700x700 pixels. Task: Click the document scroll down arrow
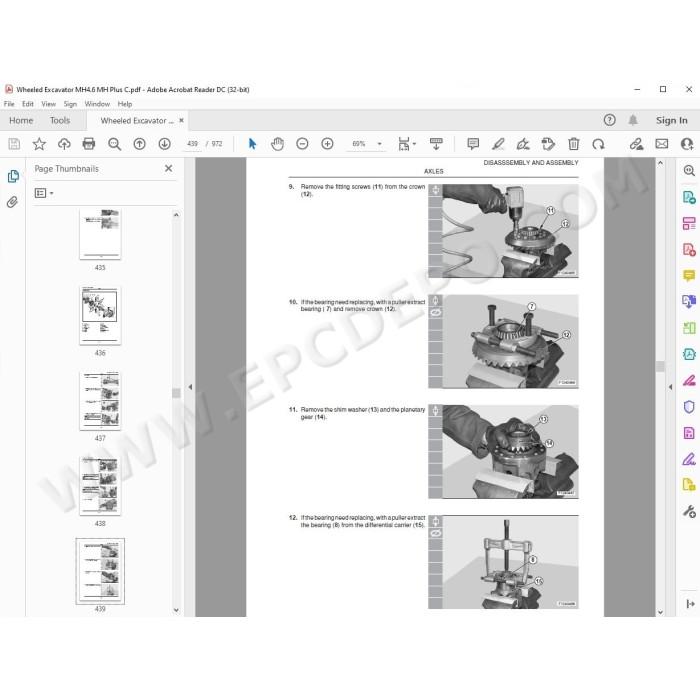[x=660, y=612]
